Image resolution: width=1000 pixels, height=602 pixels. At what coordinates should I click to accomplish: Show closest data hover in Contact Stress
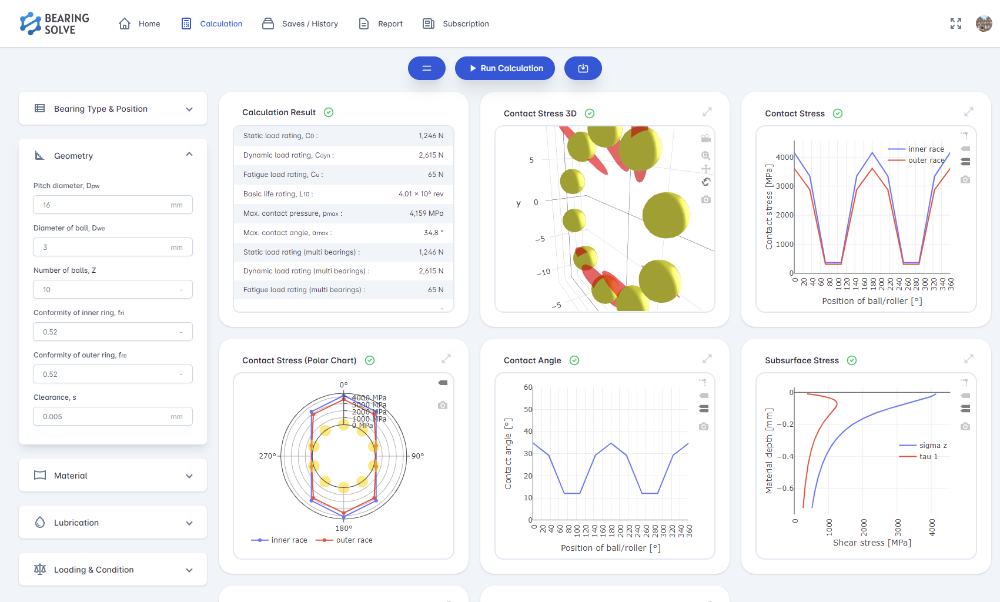point(965,149)
